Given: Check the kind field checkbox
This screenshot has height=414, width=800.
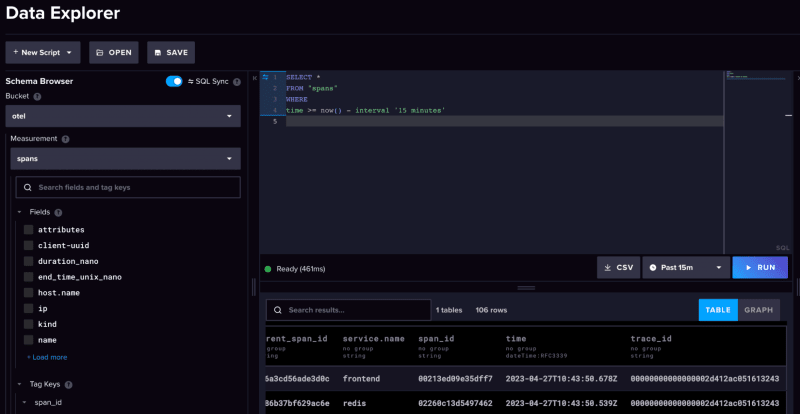Looking at the screenshot, I should [29, 324].
